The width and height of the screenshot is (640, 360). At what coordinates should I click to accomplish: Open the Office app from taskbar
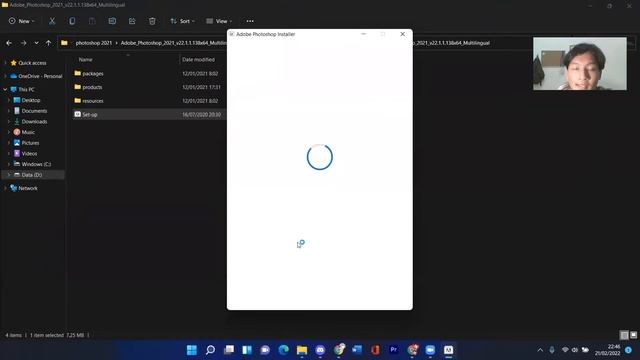375,350
